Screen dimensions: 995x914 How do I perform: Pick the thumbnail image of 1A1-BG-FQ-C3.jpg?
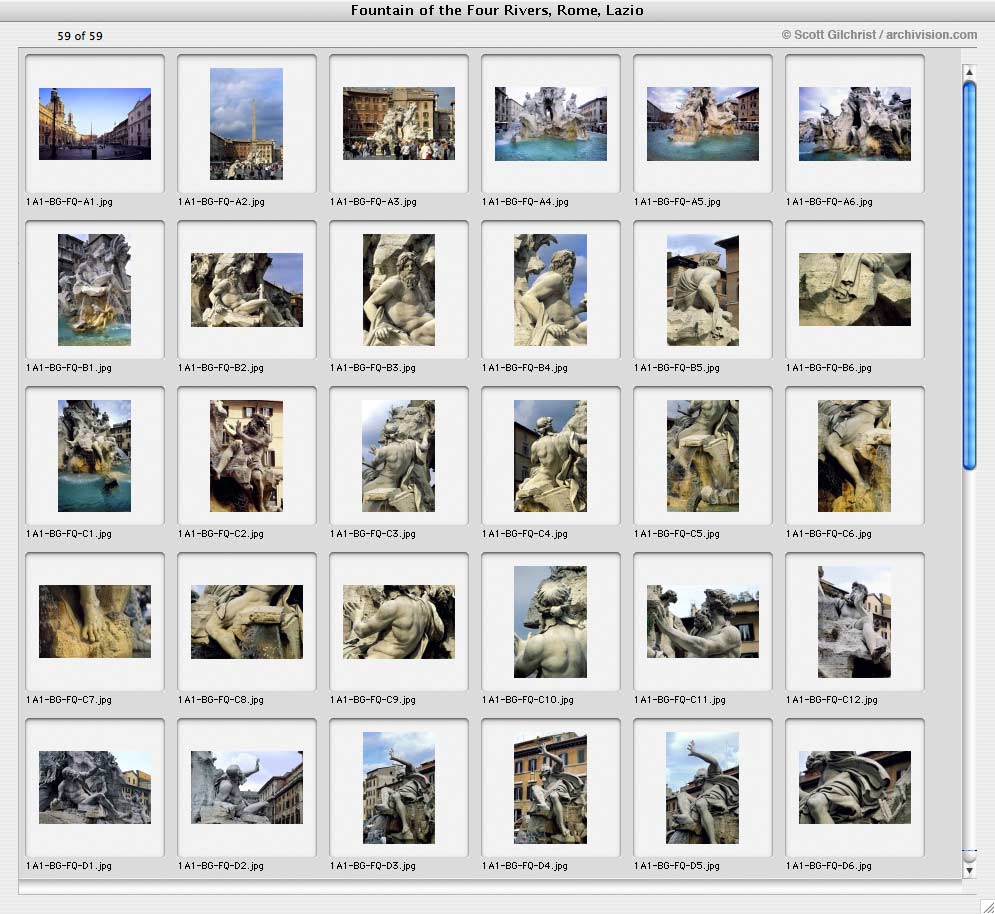tap(399, 456)
